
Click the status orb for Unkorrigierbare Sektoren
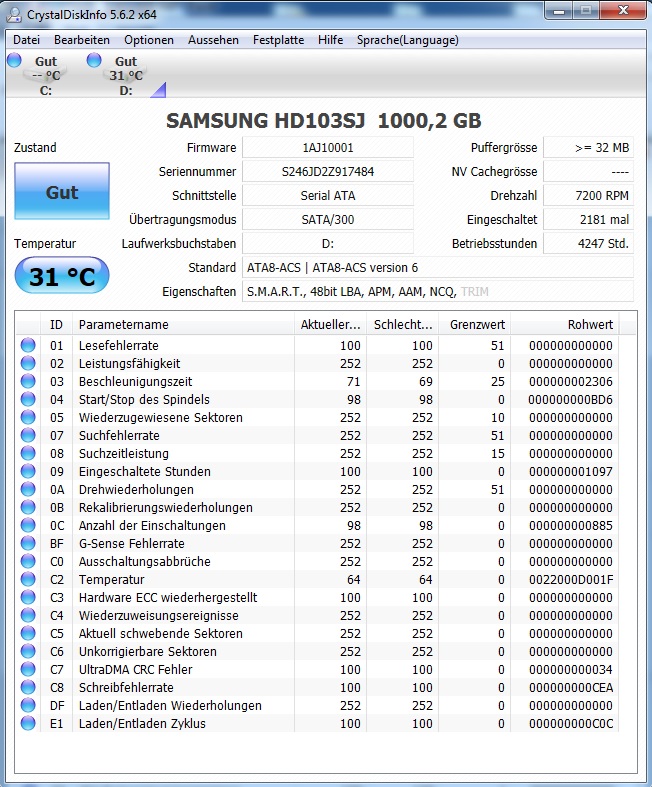pyautogui.click(x=28, y=651)
